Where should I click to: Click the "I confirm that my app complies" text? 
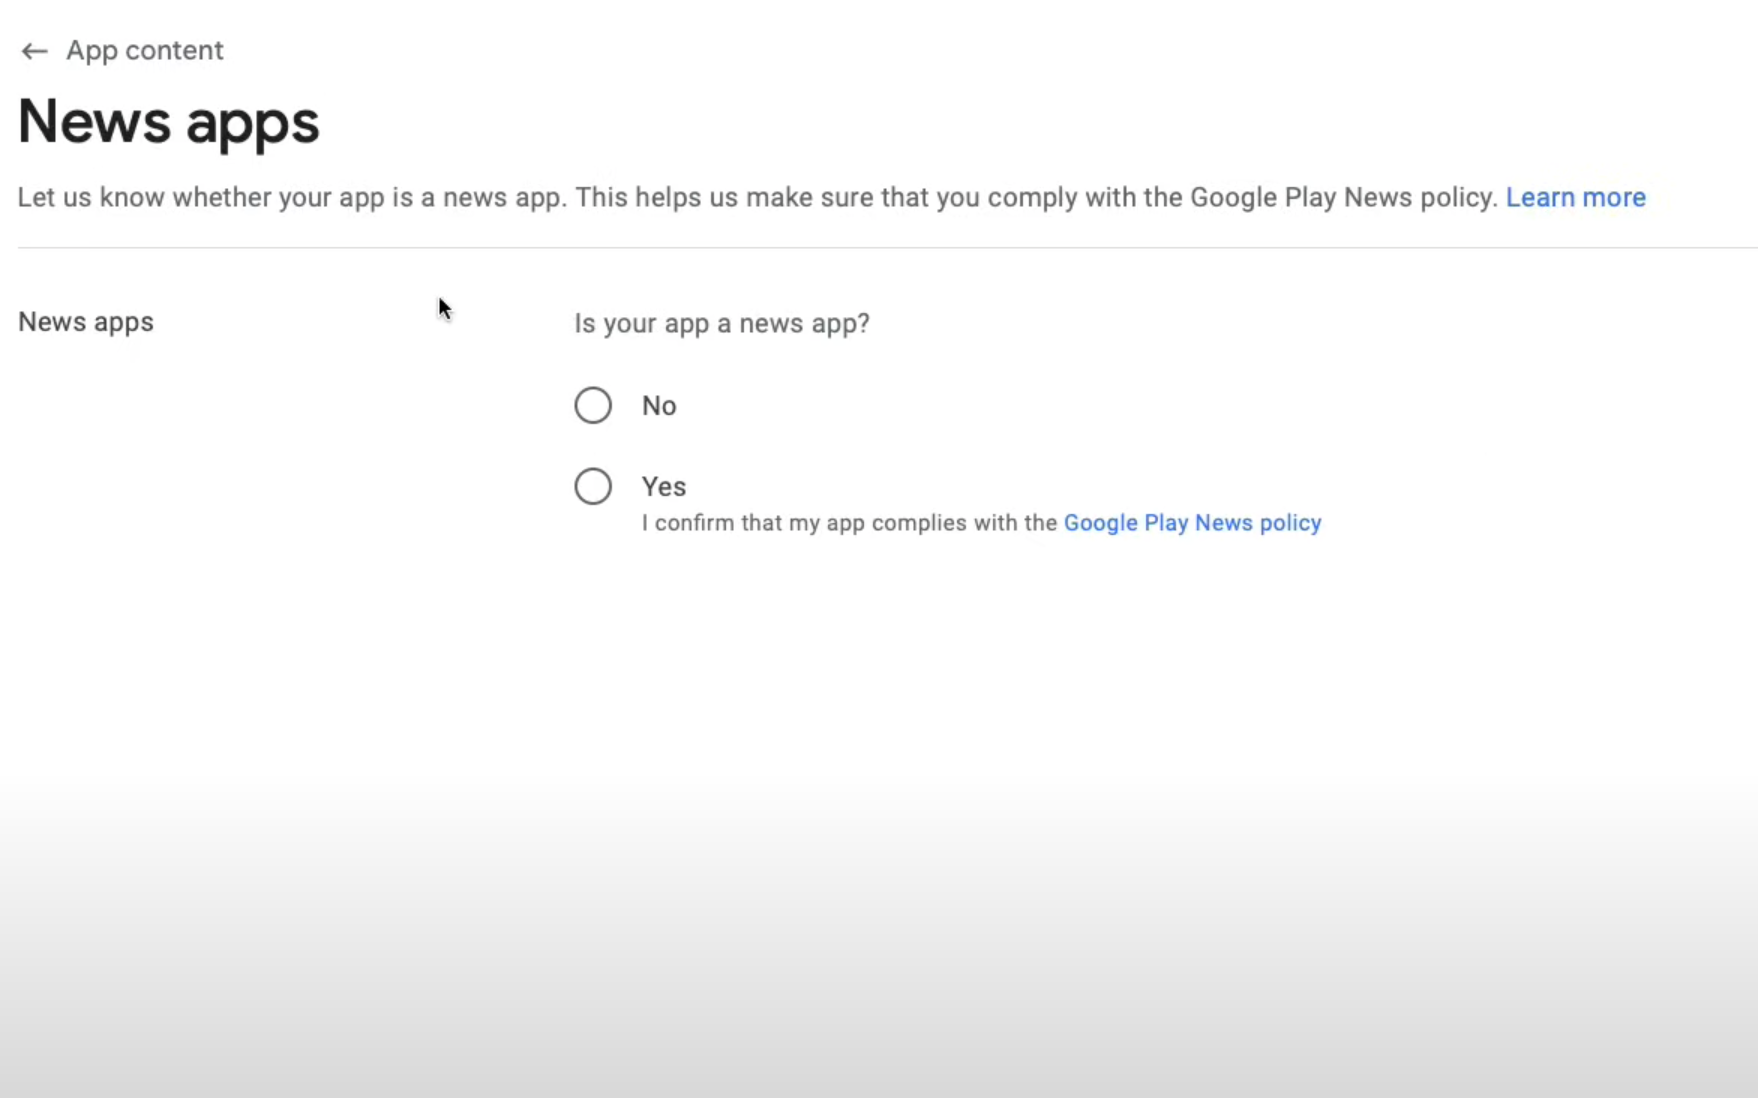pyautogui.click(x=849, y=523)
